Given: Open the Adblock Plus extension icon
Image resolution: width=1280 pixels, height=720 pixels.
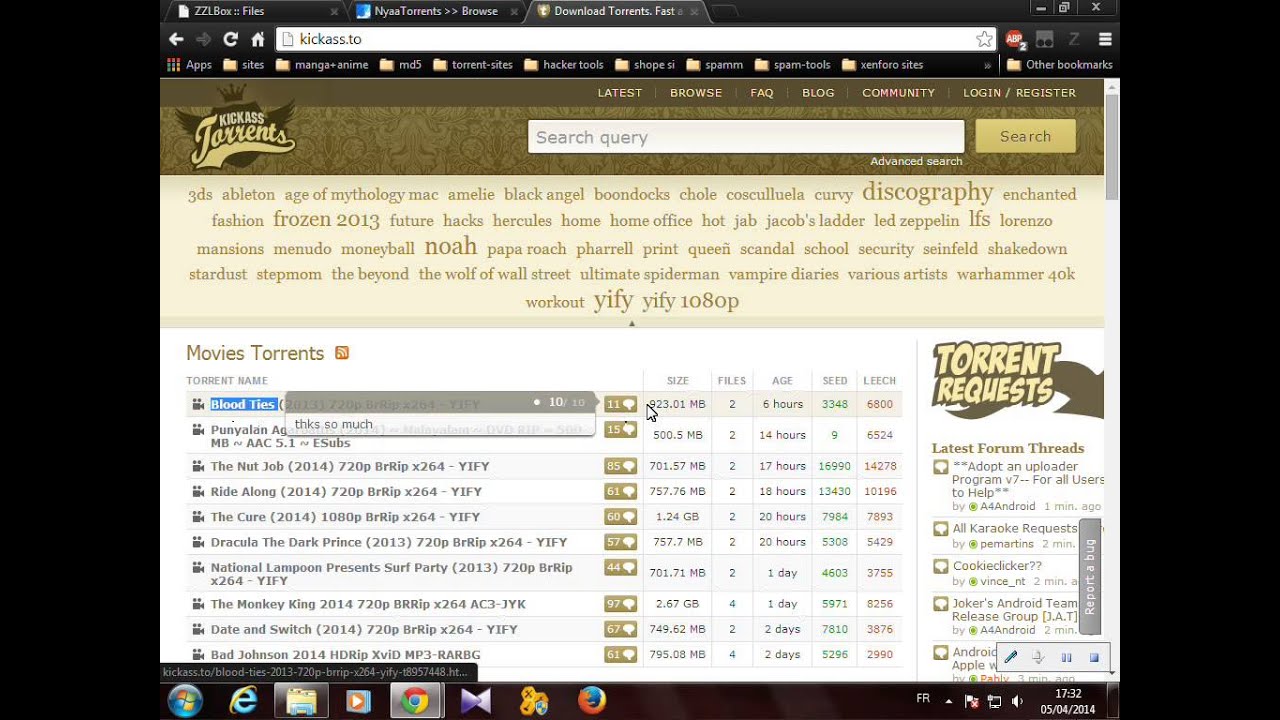Looking at the screenshot, I should pyautogui.click(x=1015, y=39).
